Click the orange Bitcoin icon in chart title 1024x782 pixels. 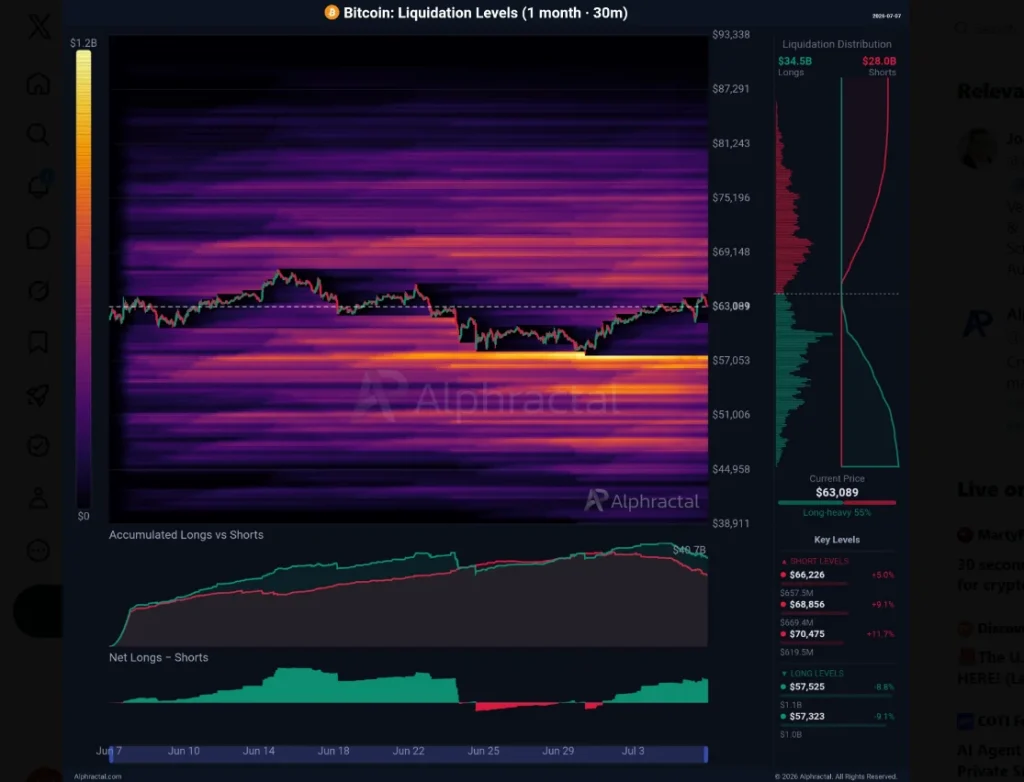point(332,12)
